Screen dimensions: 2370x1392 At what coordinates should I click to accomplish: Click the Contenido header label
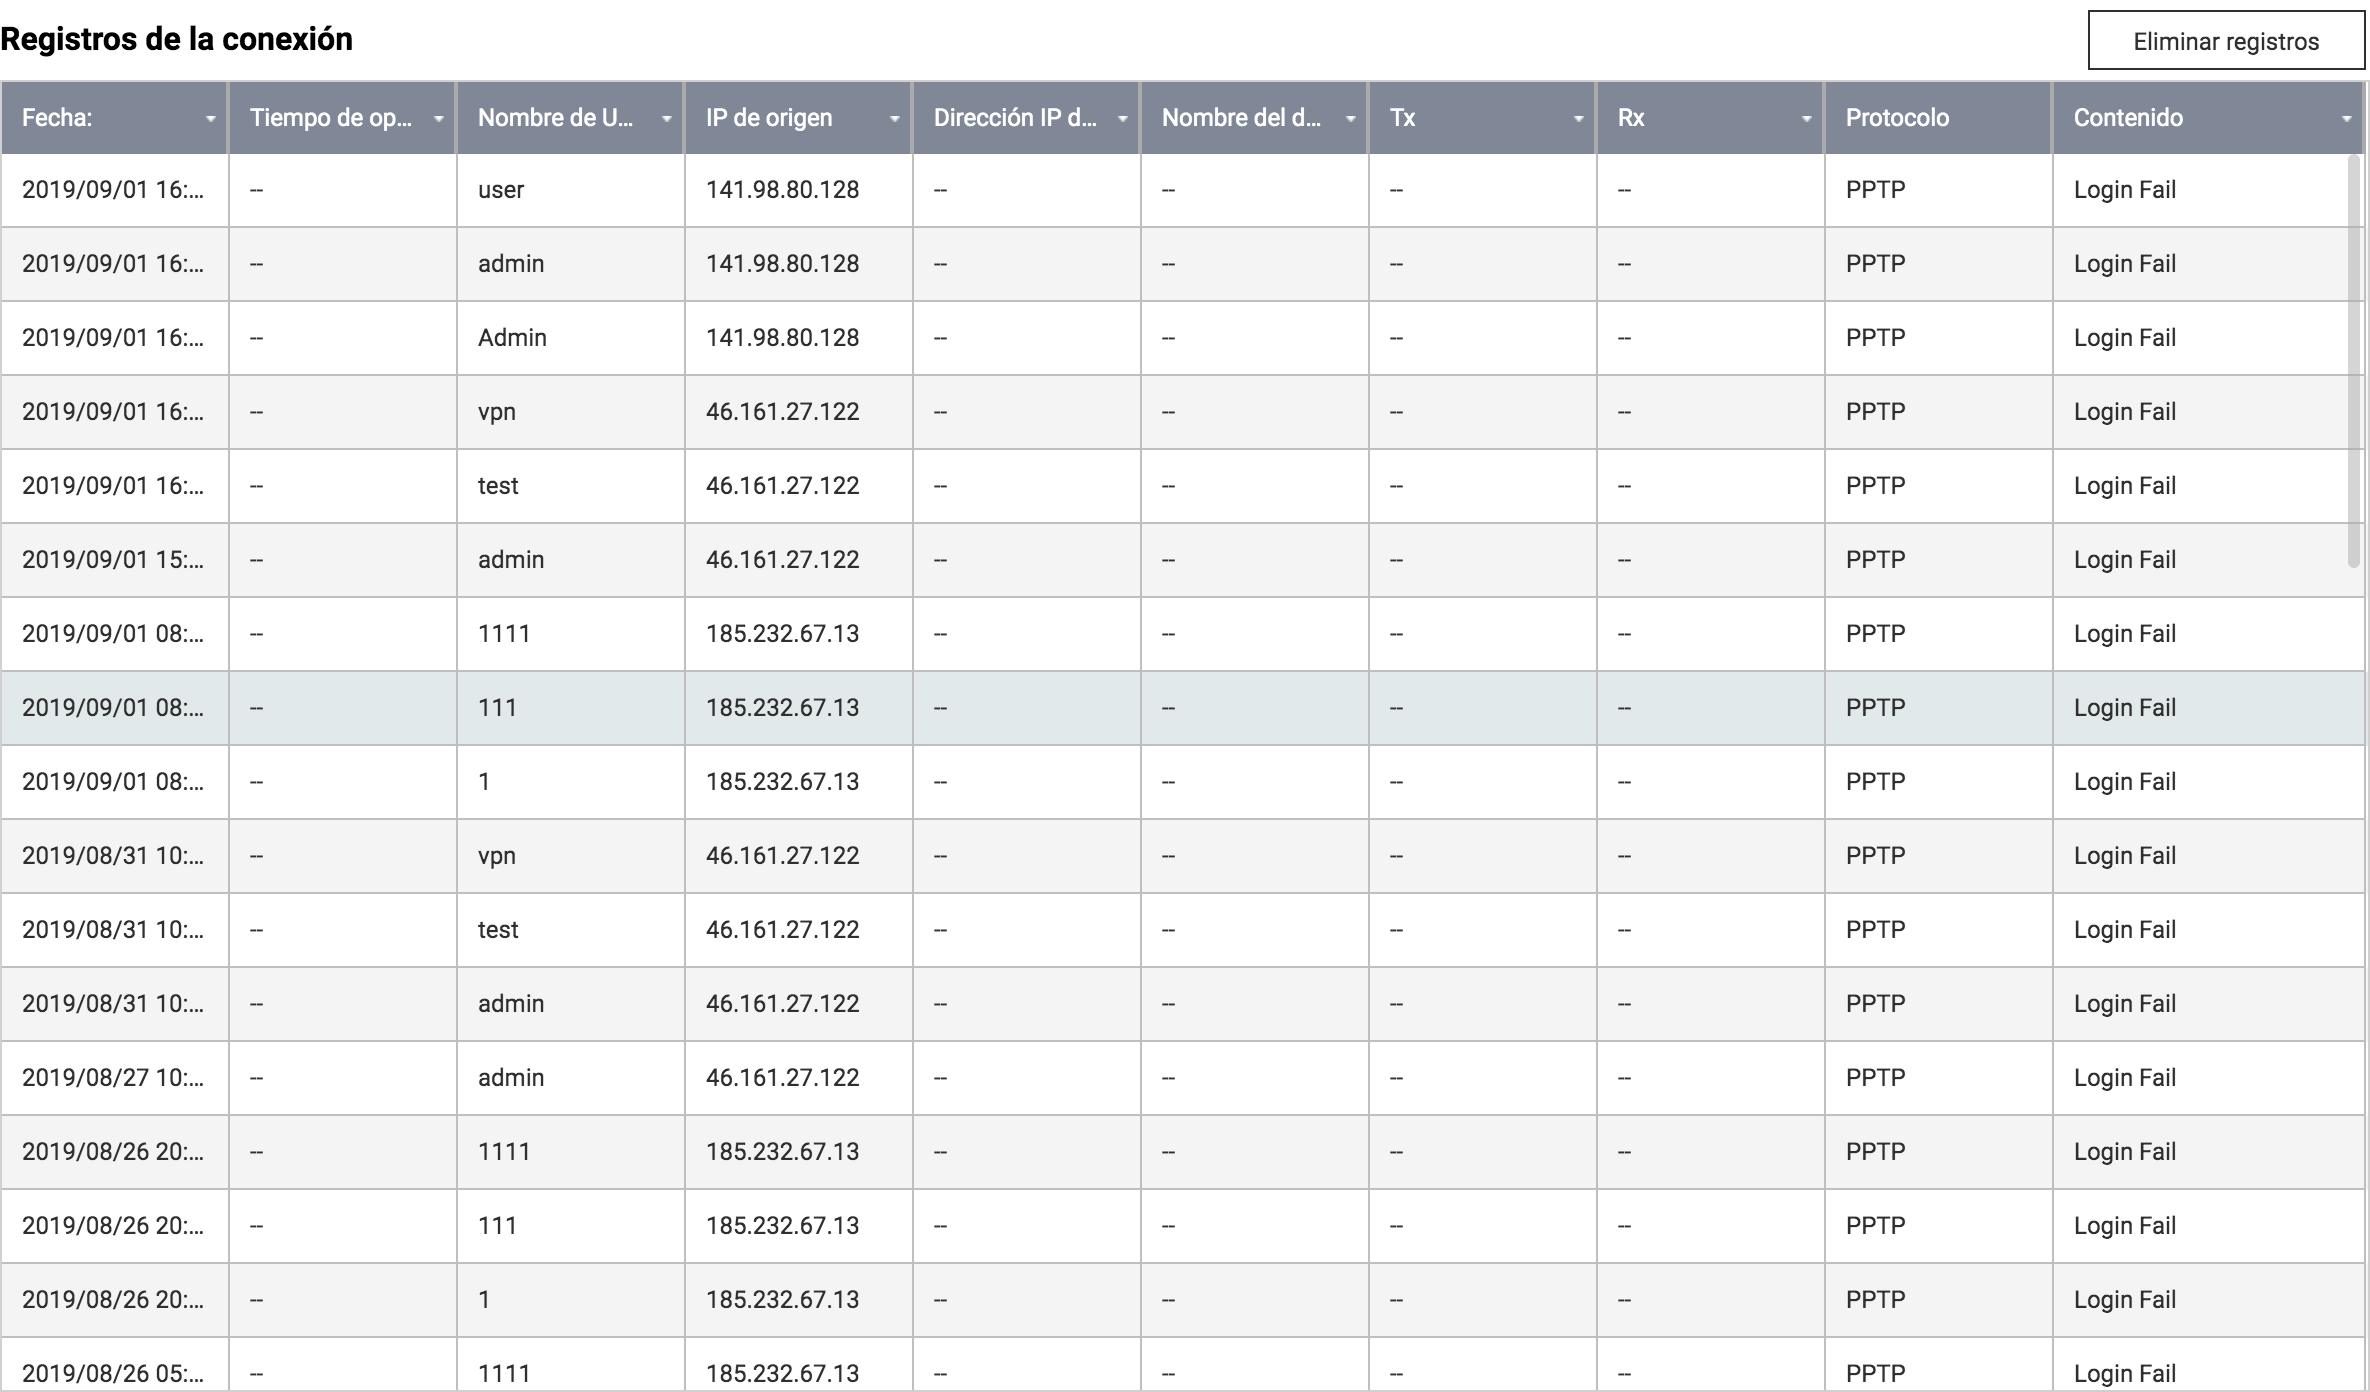click(2127, 118)
